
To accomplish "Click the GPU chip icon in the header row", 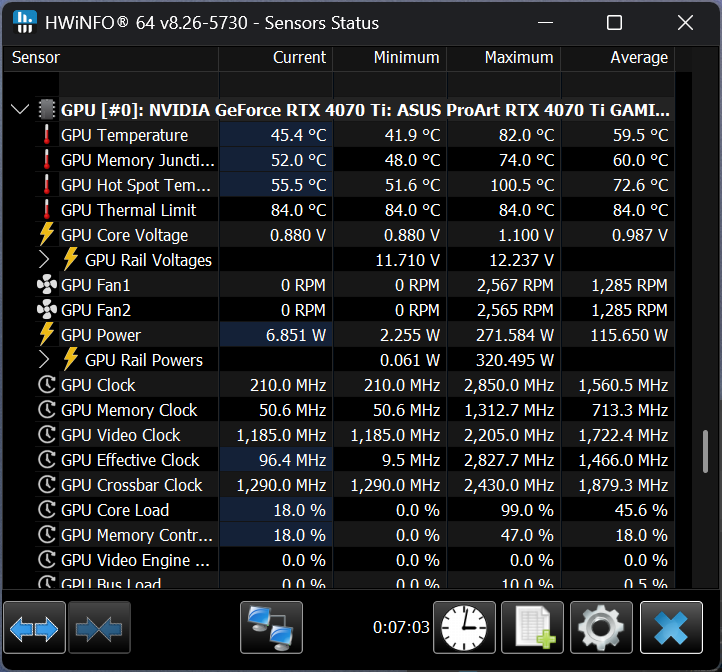I will (47, 110).
